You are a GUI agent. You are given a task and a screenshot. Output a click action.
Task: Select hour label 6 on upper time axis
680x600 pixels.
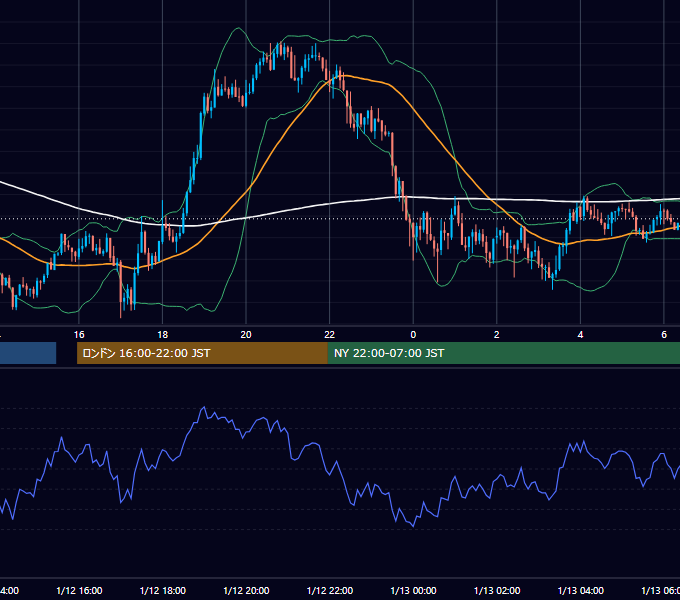pyautogui.click(x=664, y=335)
